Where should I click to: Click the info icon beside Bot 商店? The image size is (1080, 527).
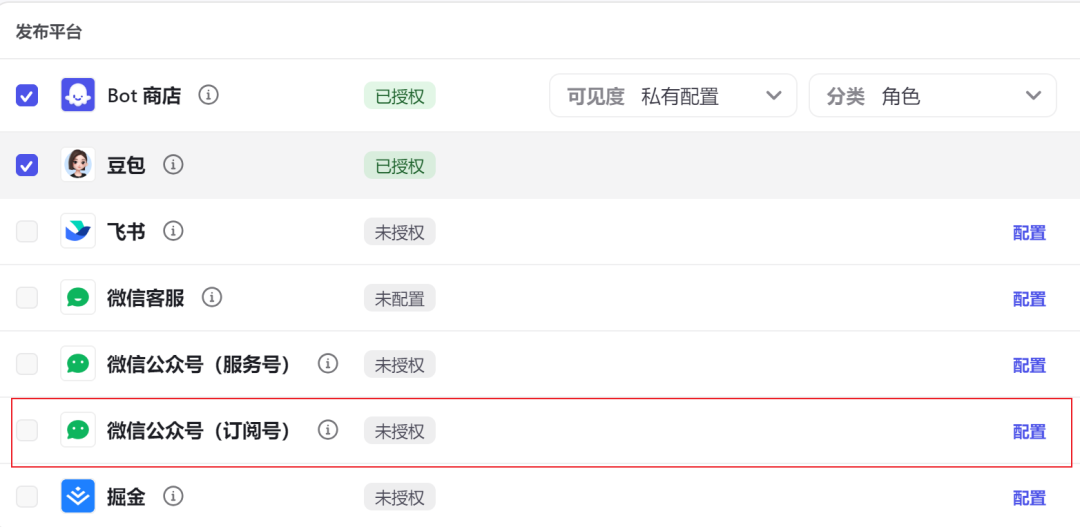pyautogui.click(x=208, y=96)
